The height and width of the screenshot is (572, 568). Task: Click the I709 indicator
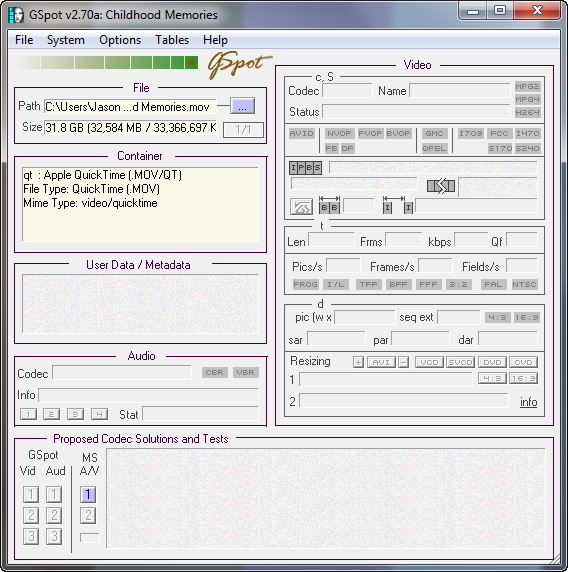(471, 134)
